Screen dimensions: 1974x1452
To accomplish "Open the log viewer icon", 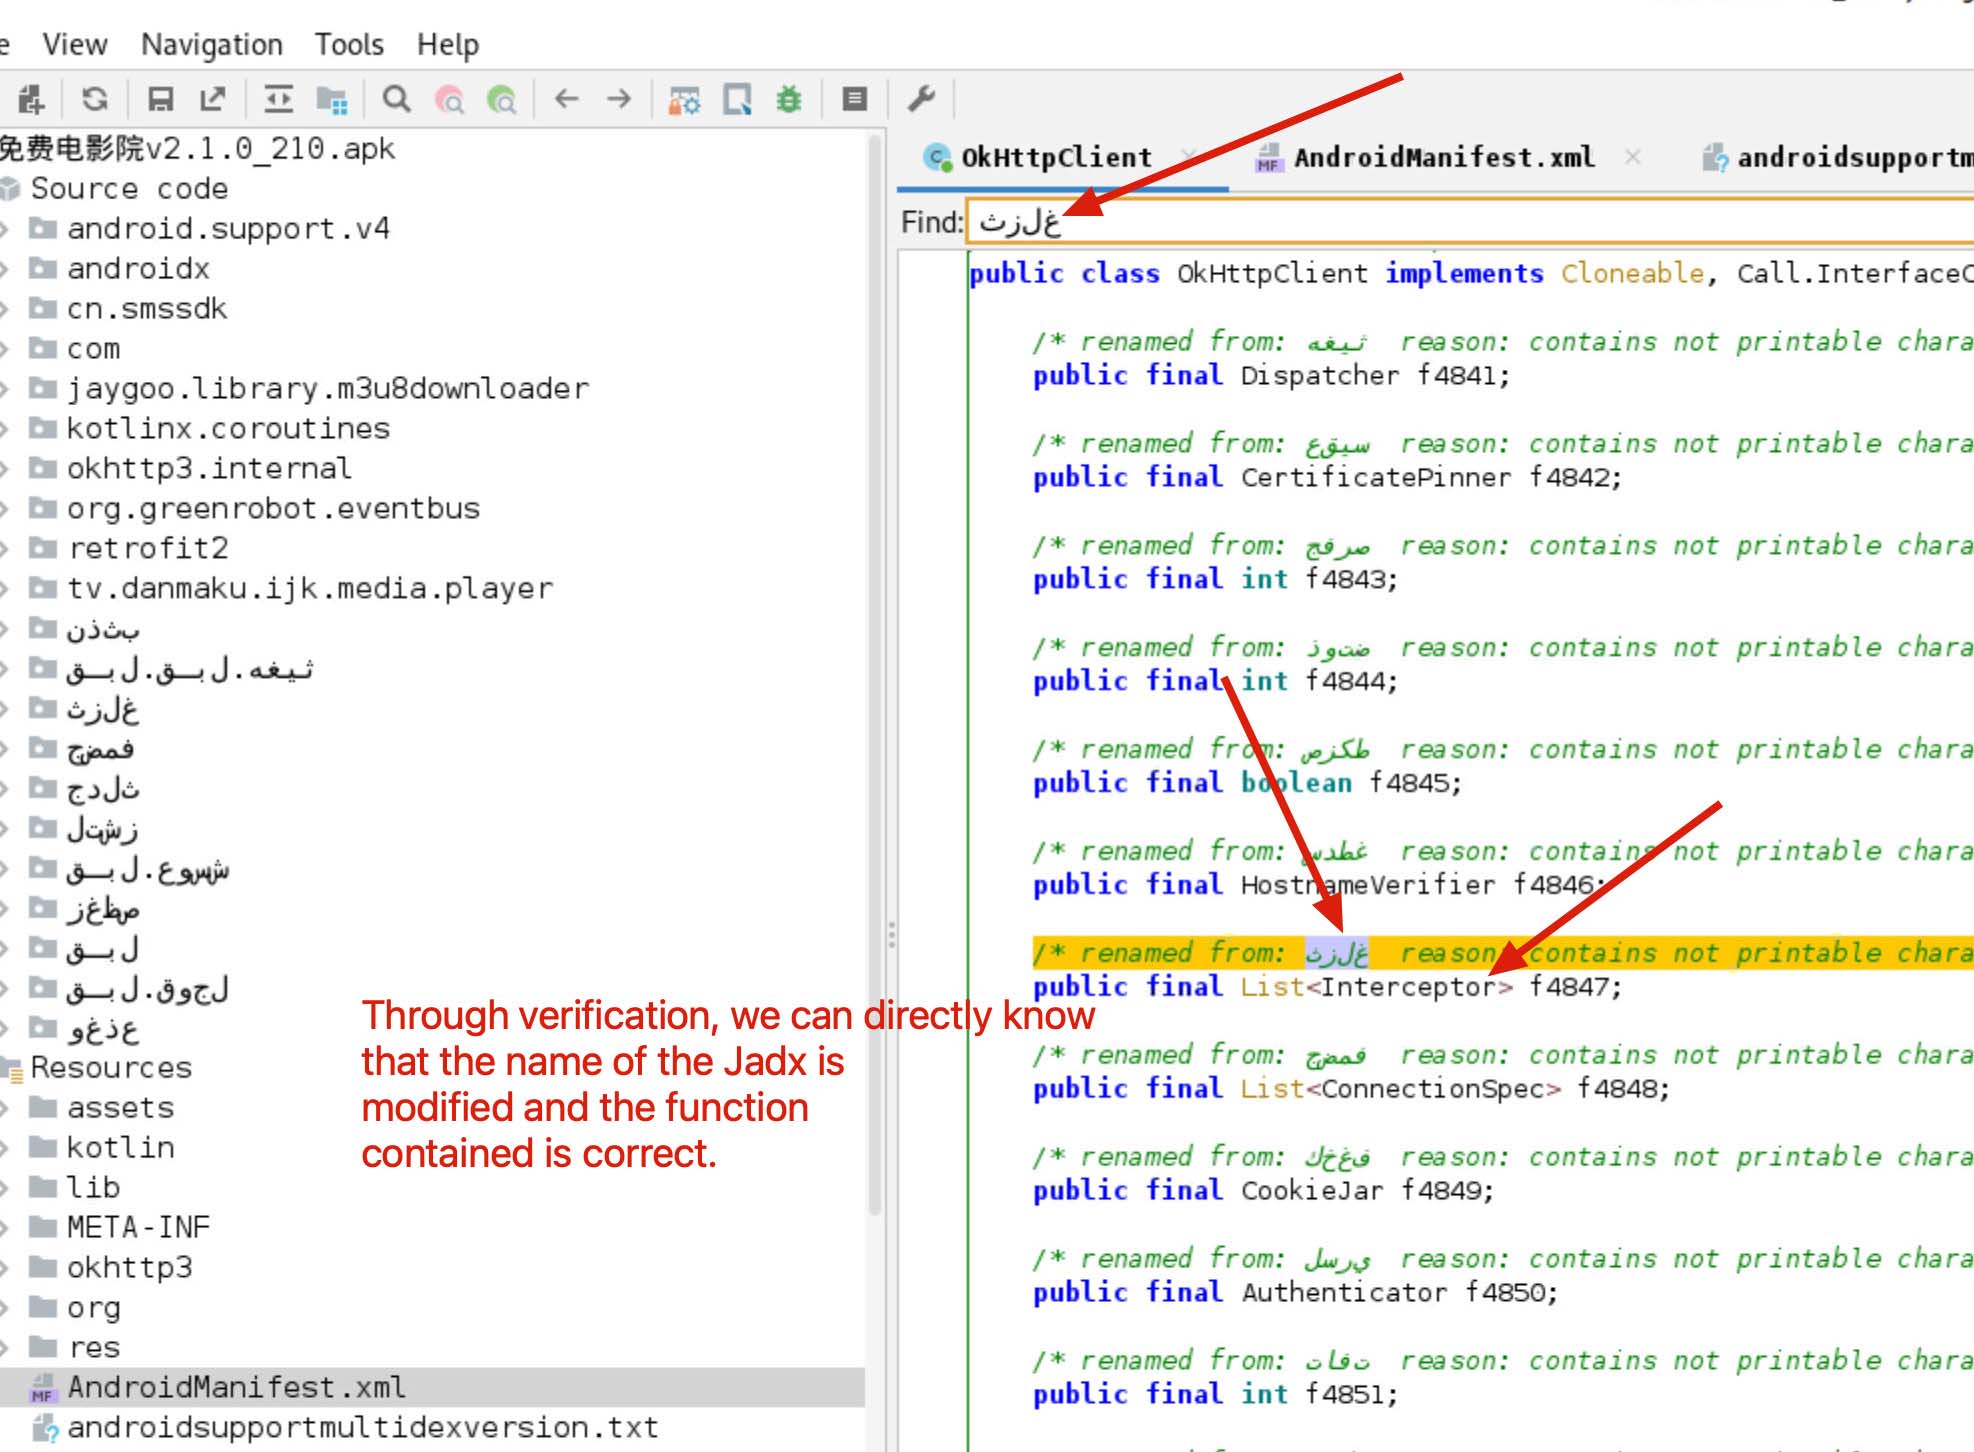I will [854, 99].
